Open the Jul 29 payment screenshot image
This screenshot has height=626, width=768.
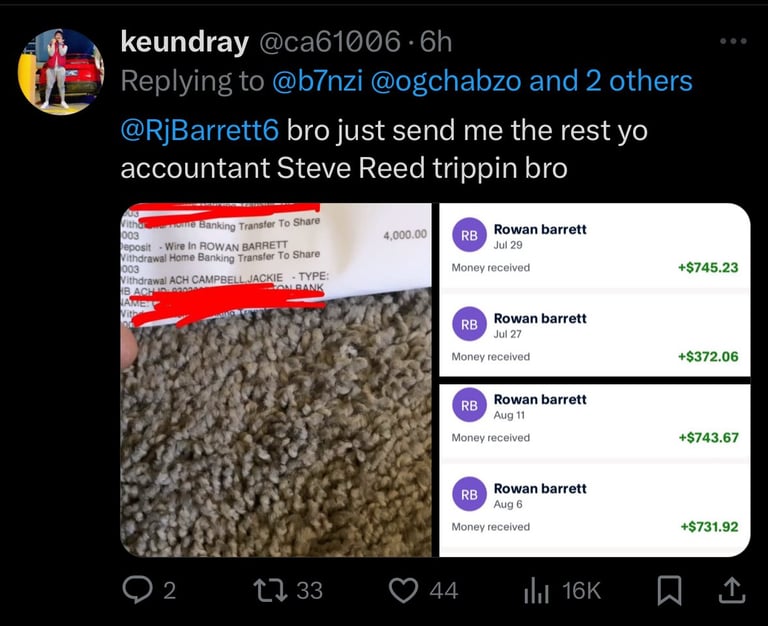click(x=595, y=289)
